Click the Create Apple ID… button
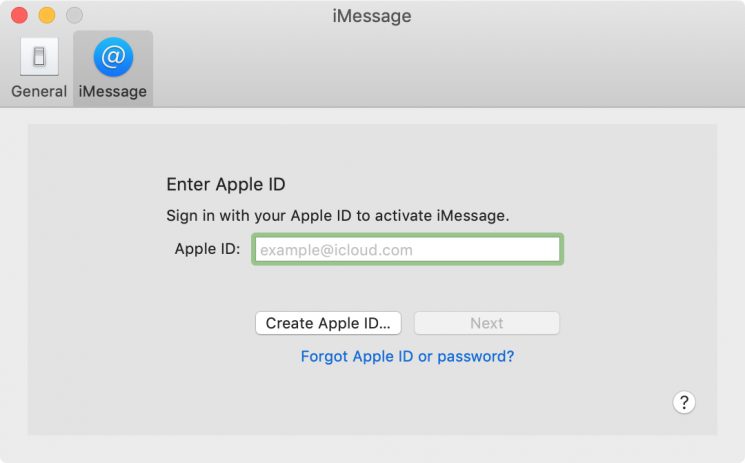 pyautogui.click(x=329, y=323)
